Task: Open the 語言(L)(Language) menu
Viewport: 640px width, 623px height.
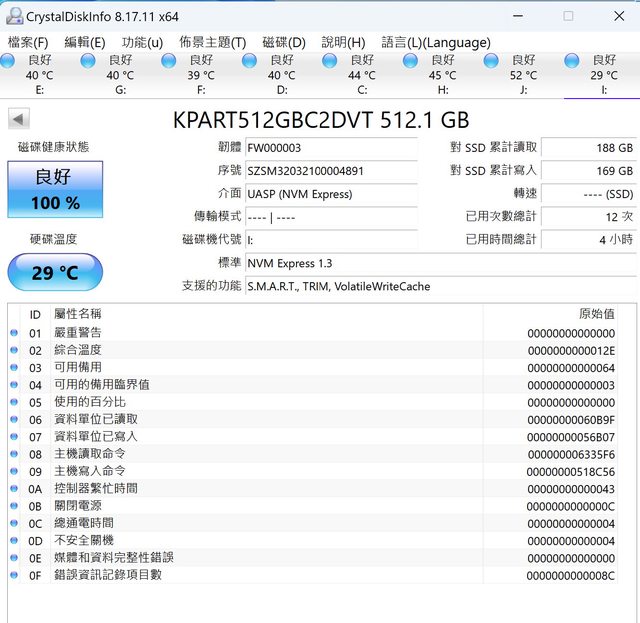Action: (x=436, y=42)
